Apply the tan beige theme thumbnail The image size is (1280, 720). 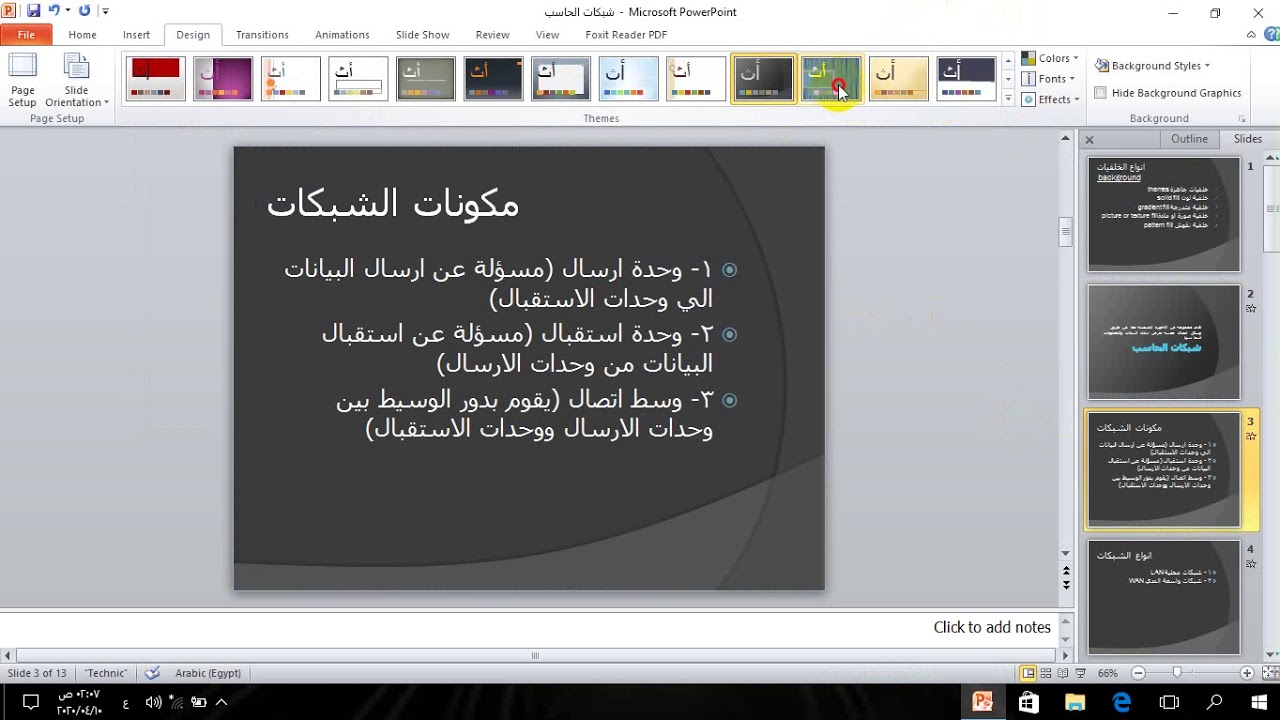899,79
